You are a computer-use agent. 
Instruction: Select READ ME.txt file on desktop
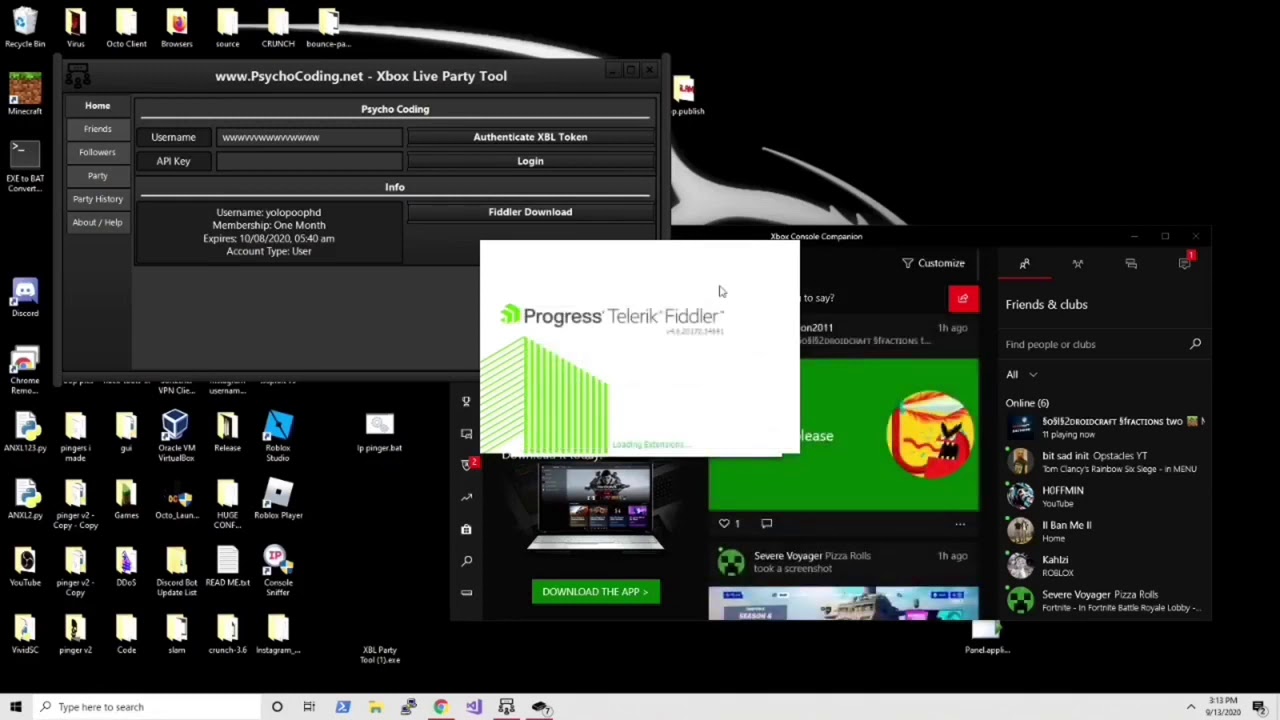[227, 566]
